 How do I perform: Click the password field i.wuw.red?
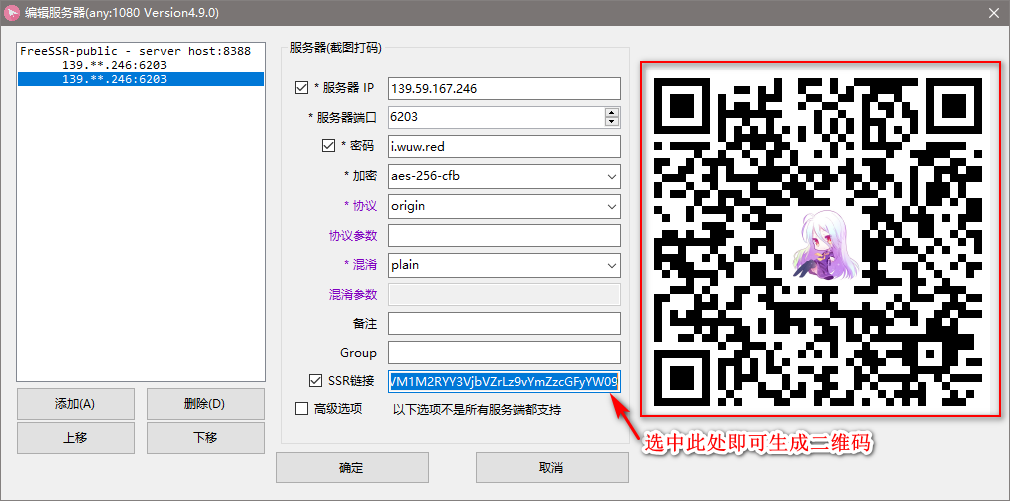pos(504,146)
